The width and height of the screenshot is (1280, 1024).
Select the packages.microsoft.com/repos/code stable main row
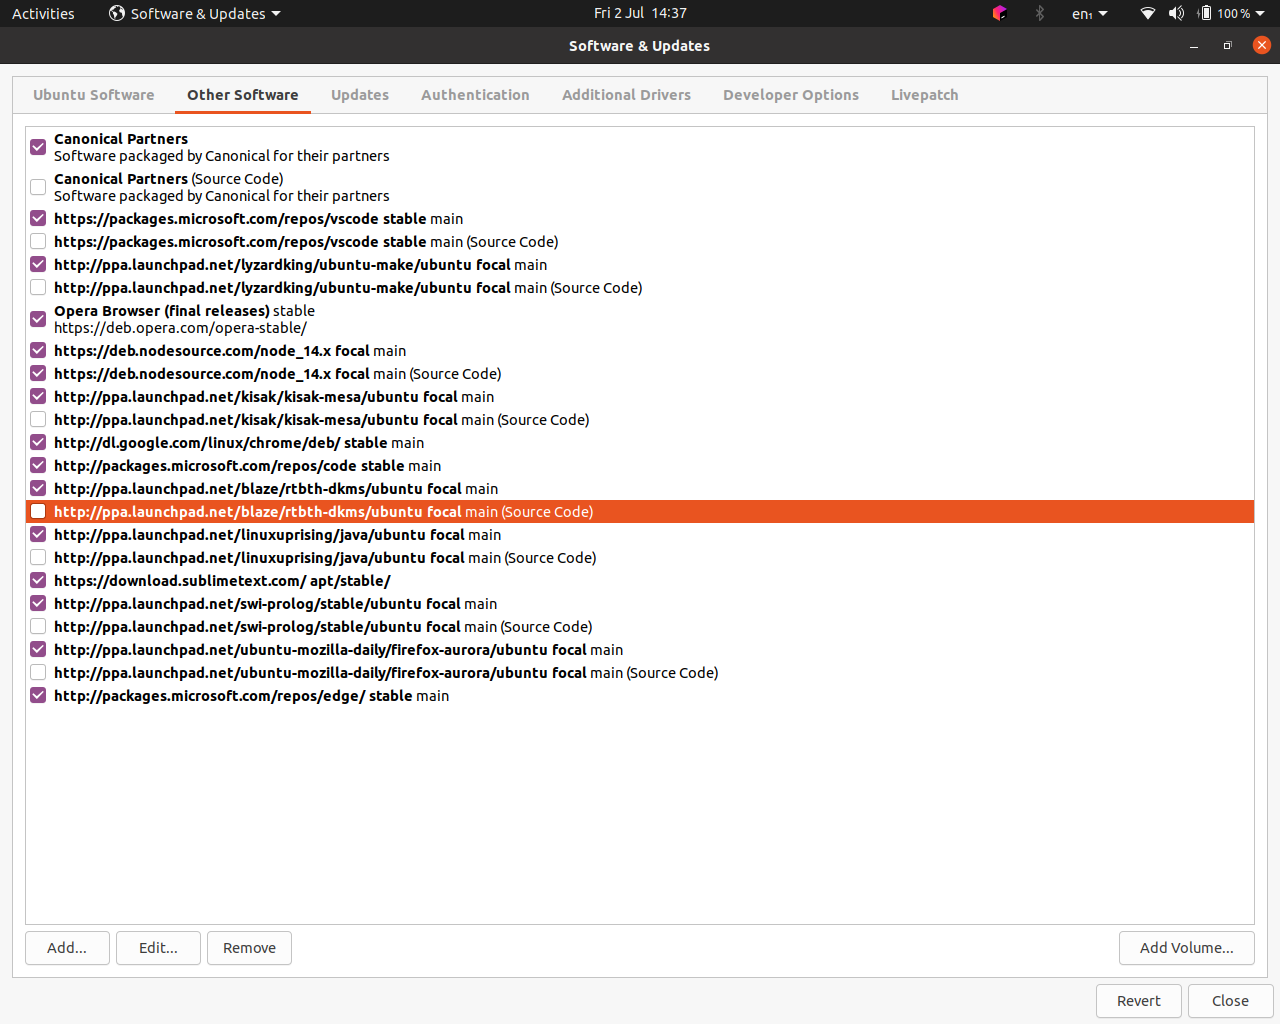[x=640, y=466]
